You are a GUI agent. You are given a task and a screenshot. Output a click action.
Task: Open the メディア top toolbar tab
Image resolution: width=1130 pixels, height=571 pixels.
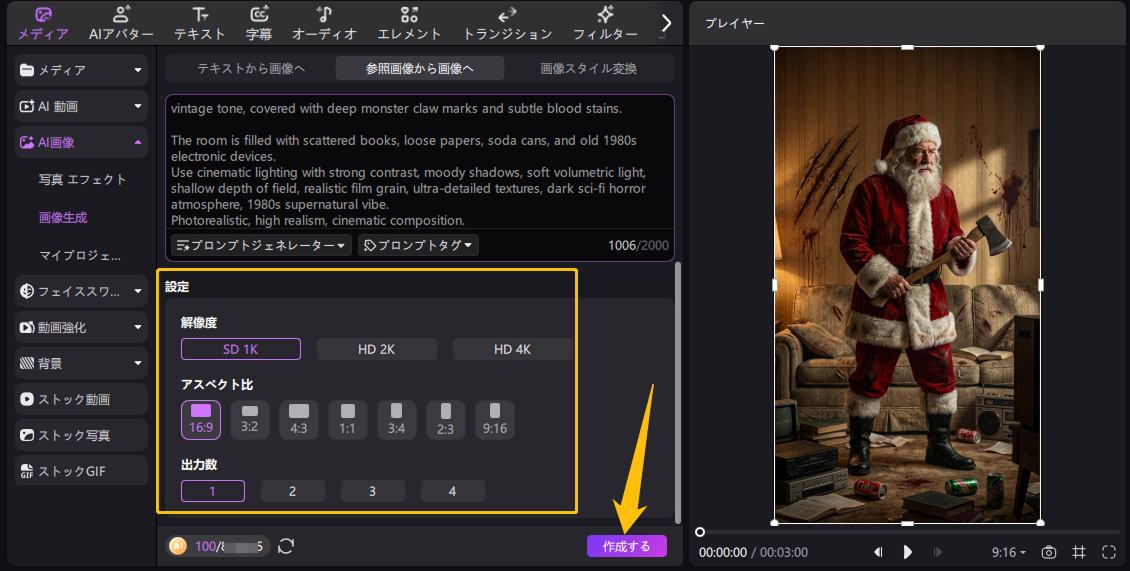[43, 23]
